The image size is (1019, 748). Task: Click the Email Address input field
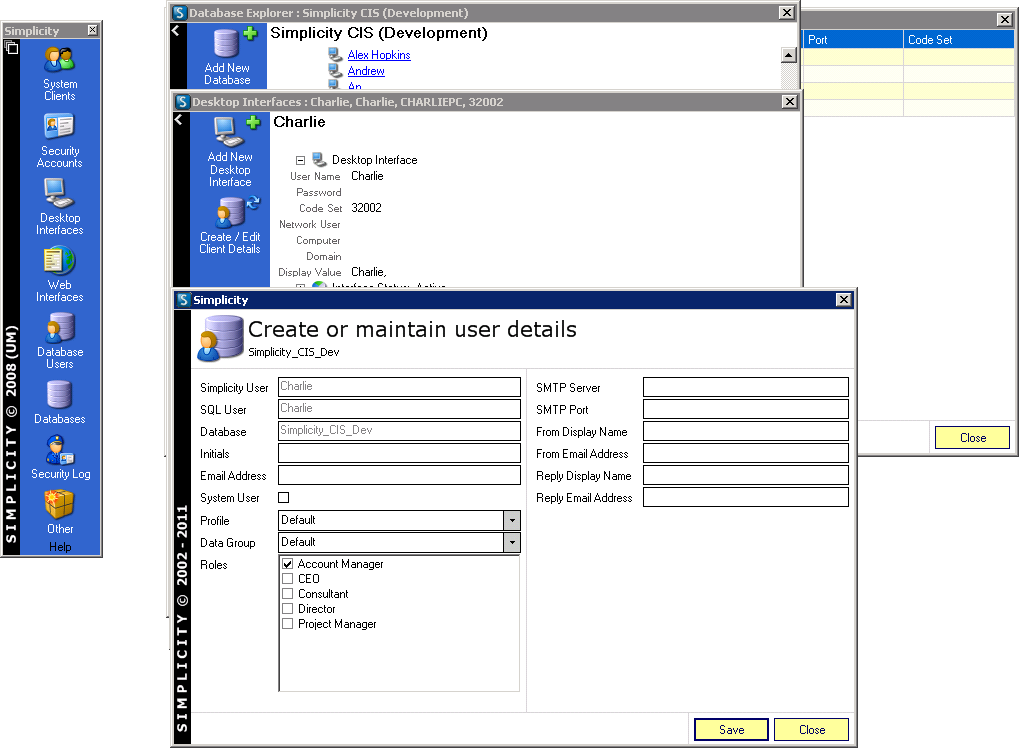[x=399, y=475]
